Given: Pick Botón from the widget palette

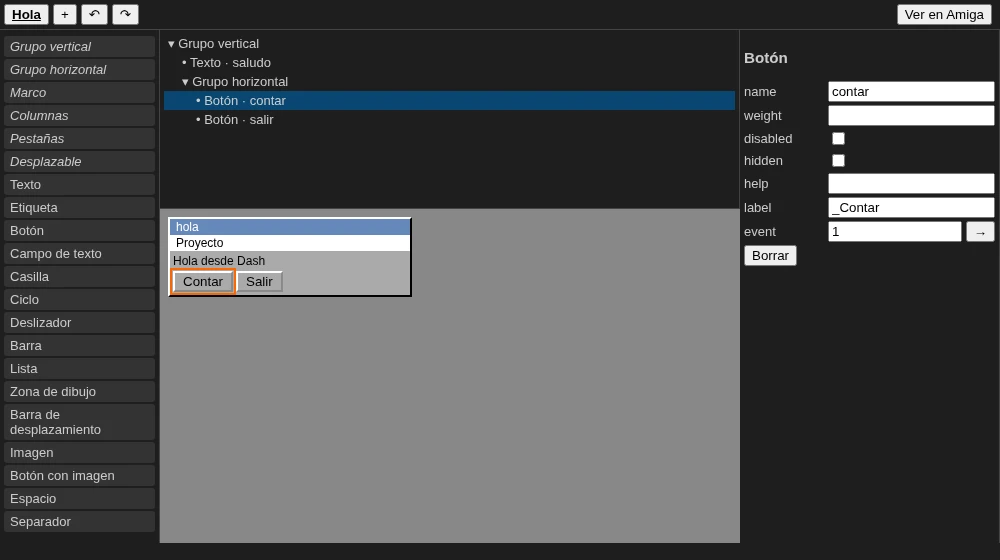Looking at the screenshot, I should point(79,230).
